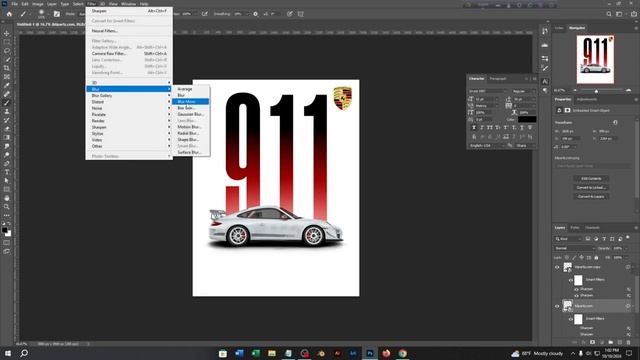Toggle visibility of the selected layer's Smart Filters
Screen dimensions: 640x360
point(571,319)
